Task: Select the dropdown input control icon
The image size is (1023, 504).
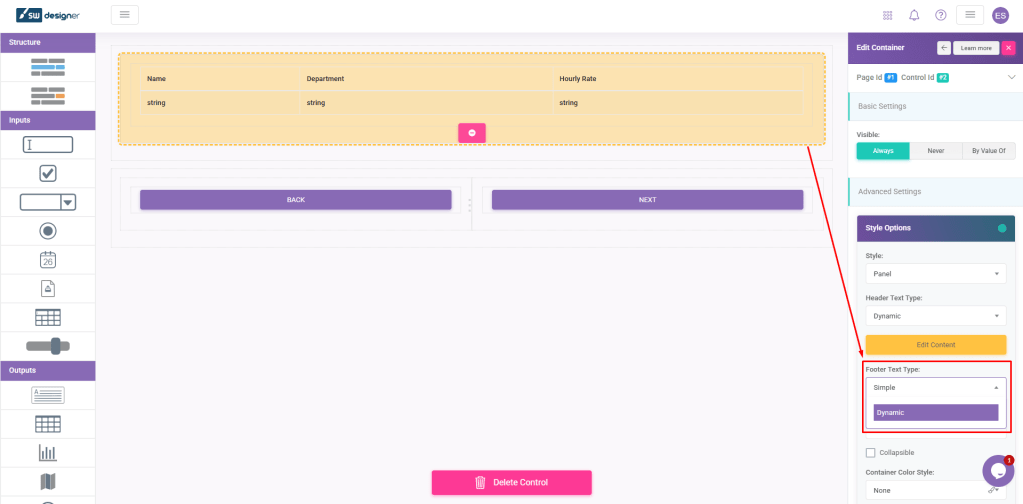Action: pos(47,202)
